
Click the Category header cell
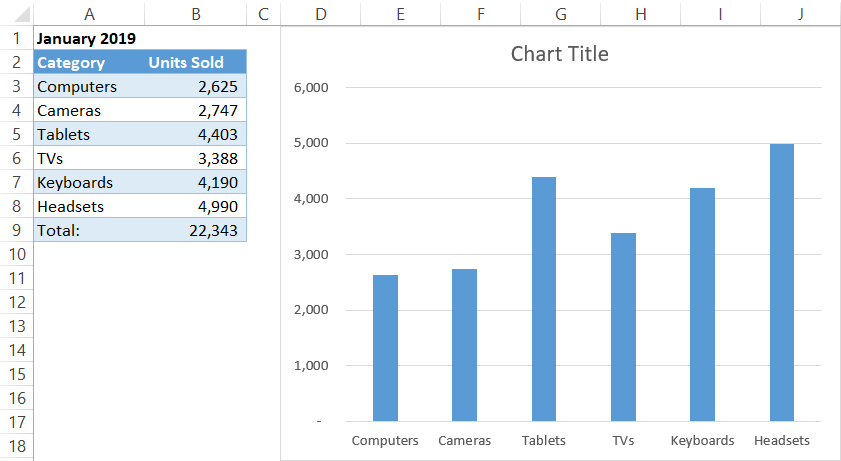coord(89,62)
